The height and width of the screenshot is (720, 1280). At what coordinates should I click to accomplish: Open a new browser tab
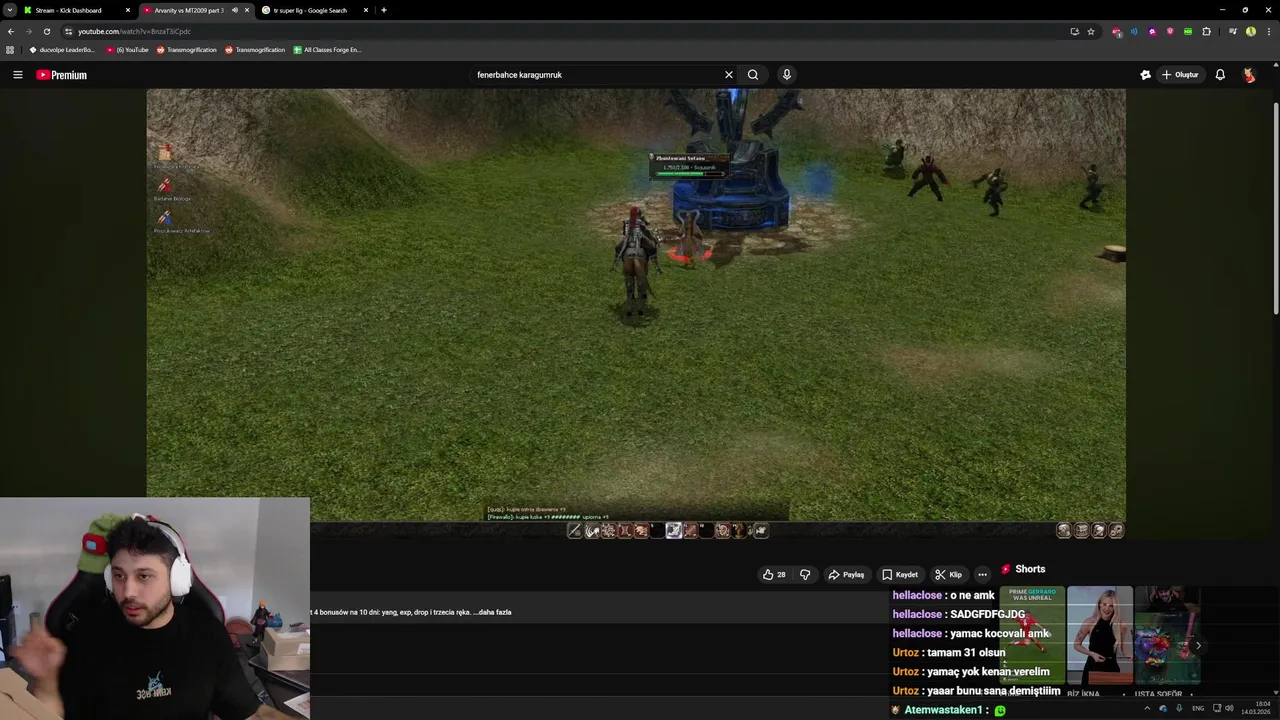(384, 10)
